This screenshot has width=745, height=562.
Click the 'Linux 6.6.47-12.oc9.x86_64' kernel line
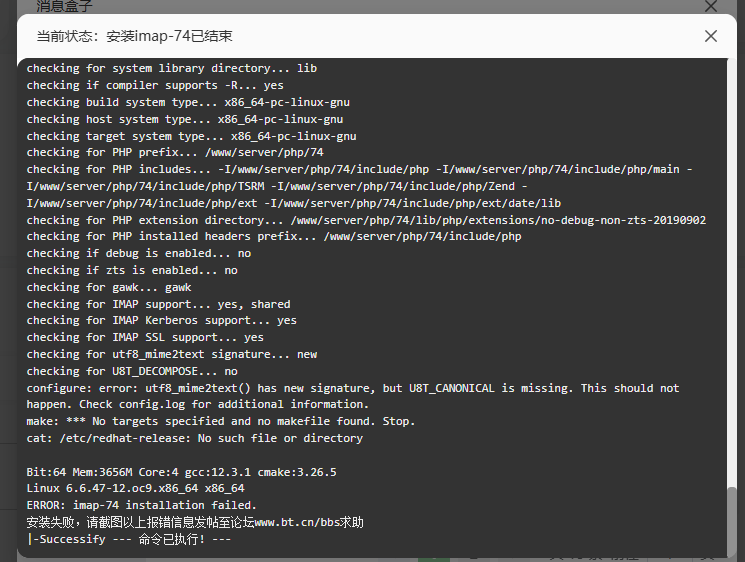(135, 488)
